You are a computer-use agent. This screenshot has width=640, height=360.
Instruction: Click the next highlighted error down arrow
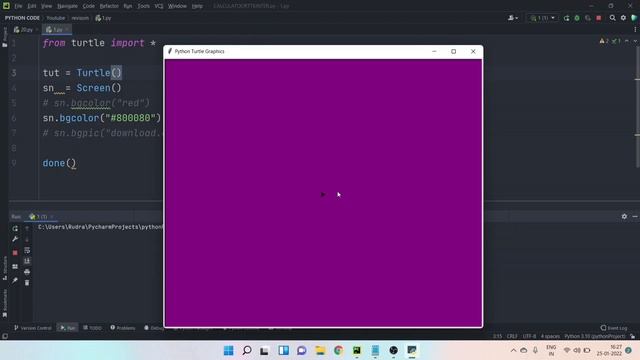635,41
